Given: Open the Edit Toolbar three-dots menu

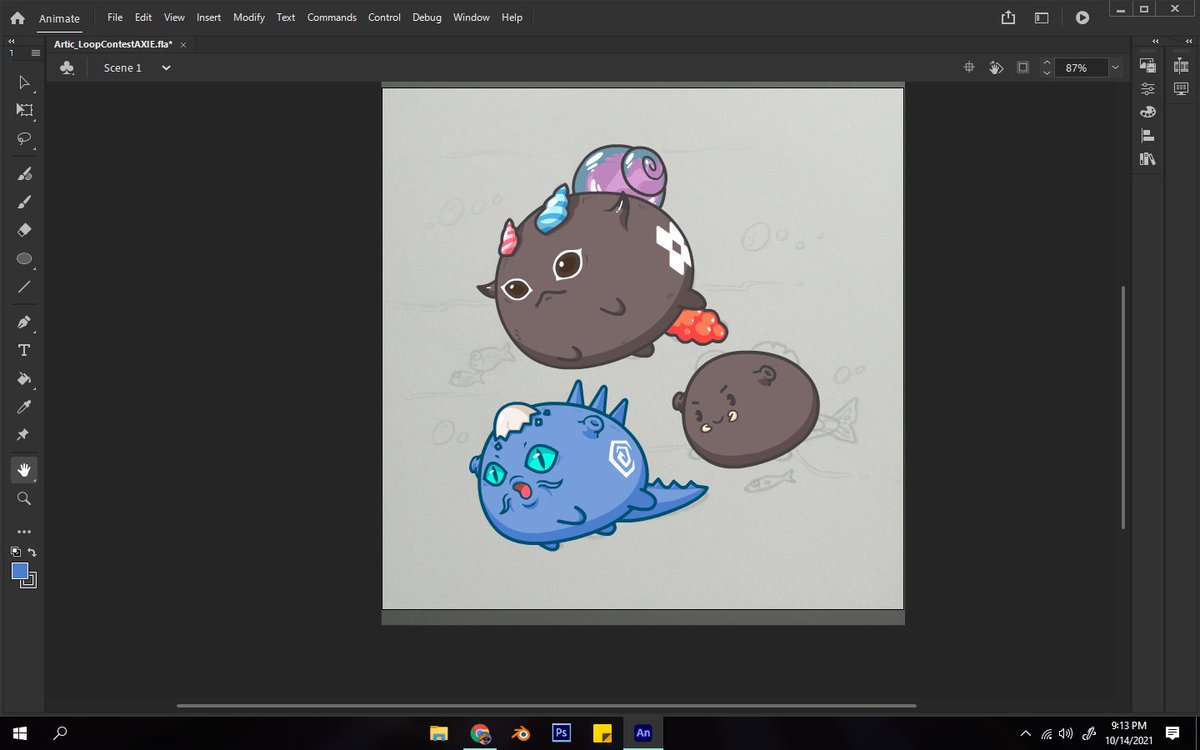Looking at the screenshot, I should (x=25, y=532).
